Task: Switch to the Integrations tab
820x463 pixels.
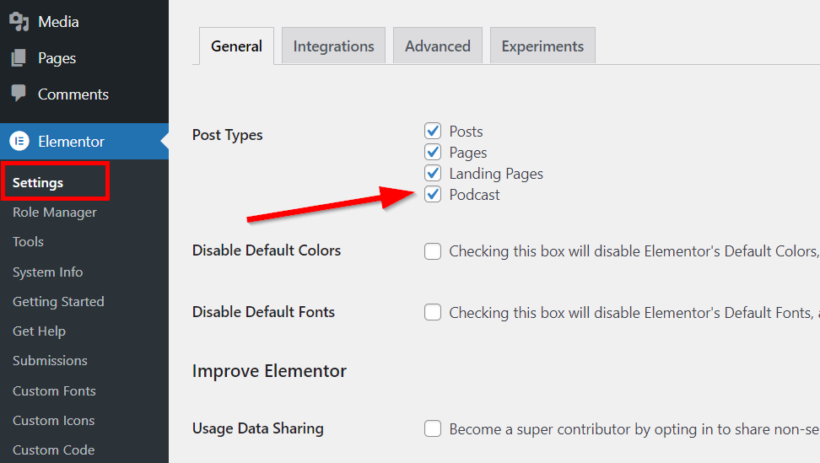Action: pos(334,46)
